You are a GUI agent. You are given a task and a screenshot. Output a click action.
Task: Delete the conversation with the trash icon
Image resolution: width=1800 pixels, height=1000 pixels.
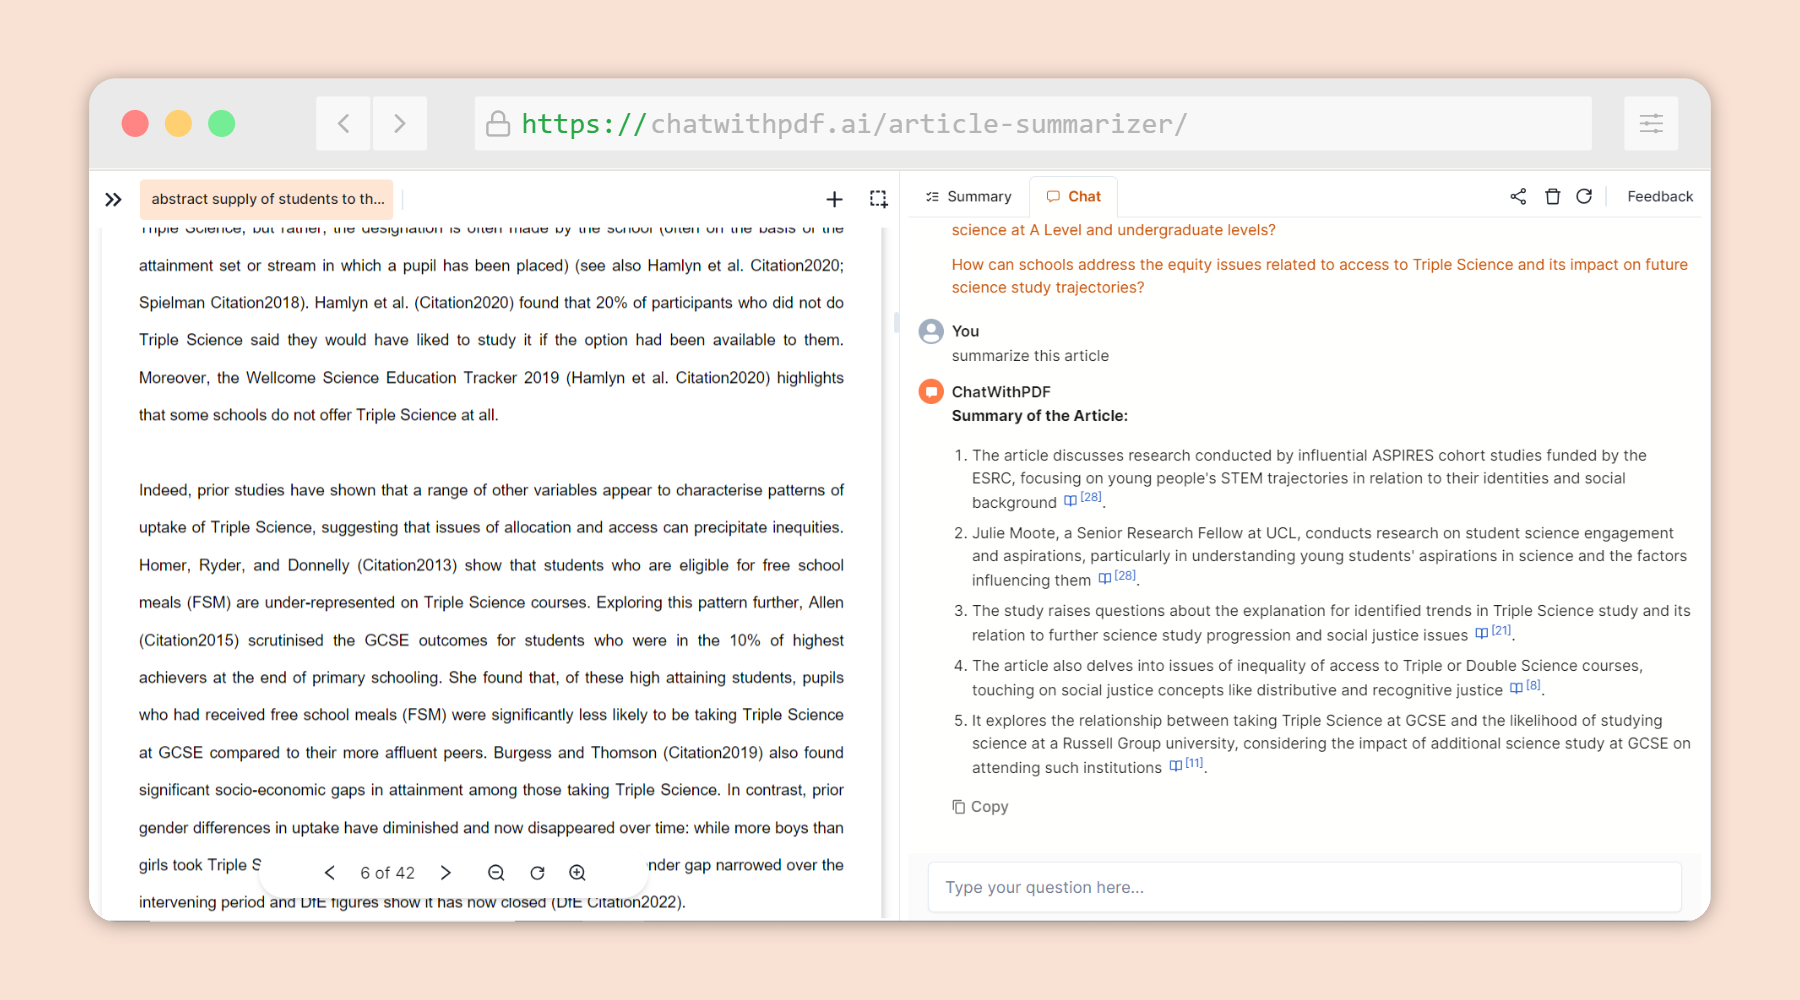pos(1552,196)
